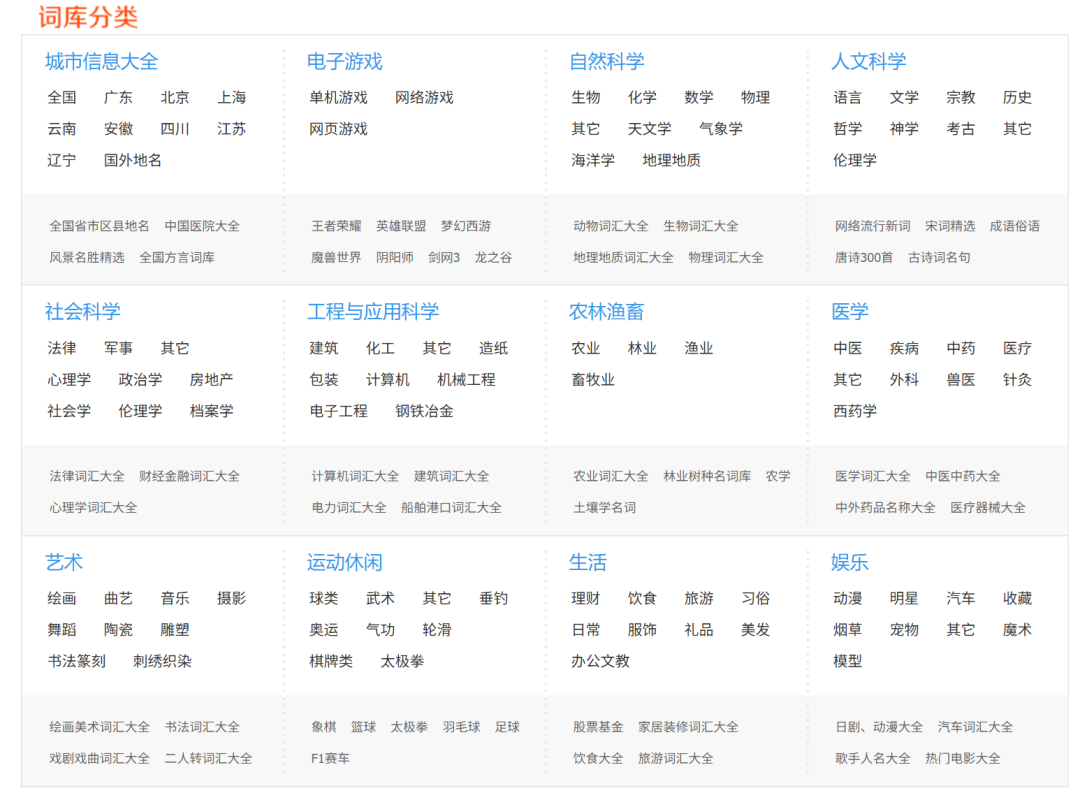Select the 太极拳 sub-category under 运动休闲
1080x809 pixels.
pyautogui.click(x=402, y=661)
